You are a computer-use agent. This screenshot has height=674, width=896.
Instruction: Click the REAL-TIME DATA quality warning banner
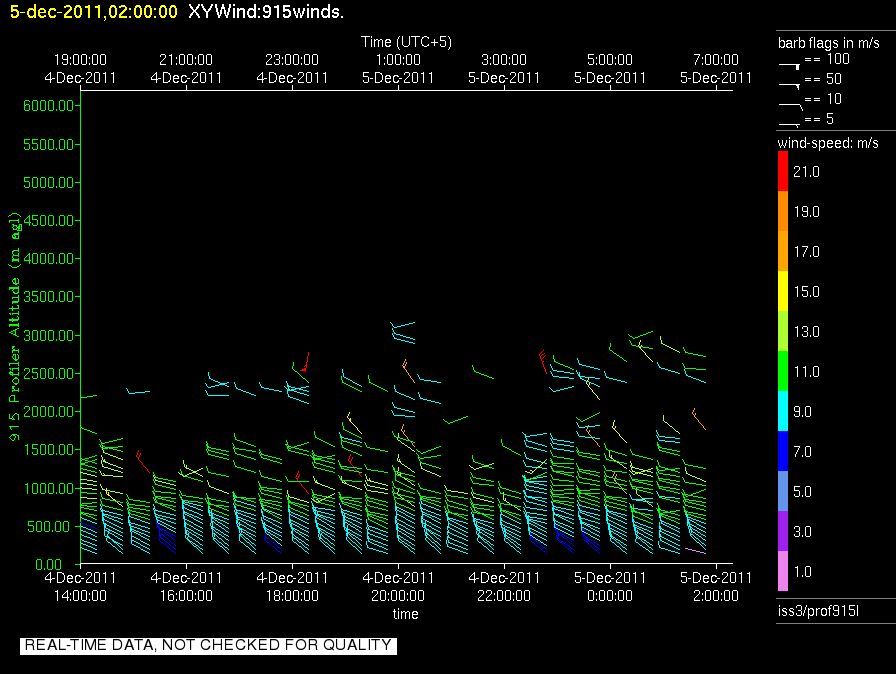coord(208,645)
